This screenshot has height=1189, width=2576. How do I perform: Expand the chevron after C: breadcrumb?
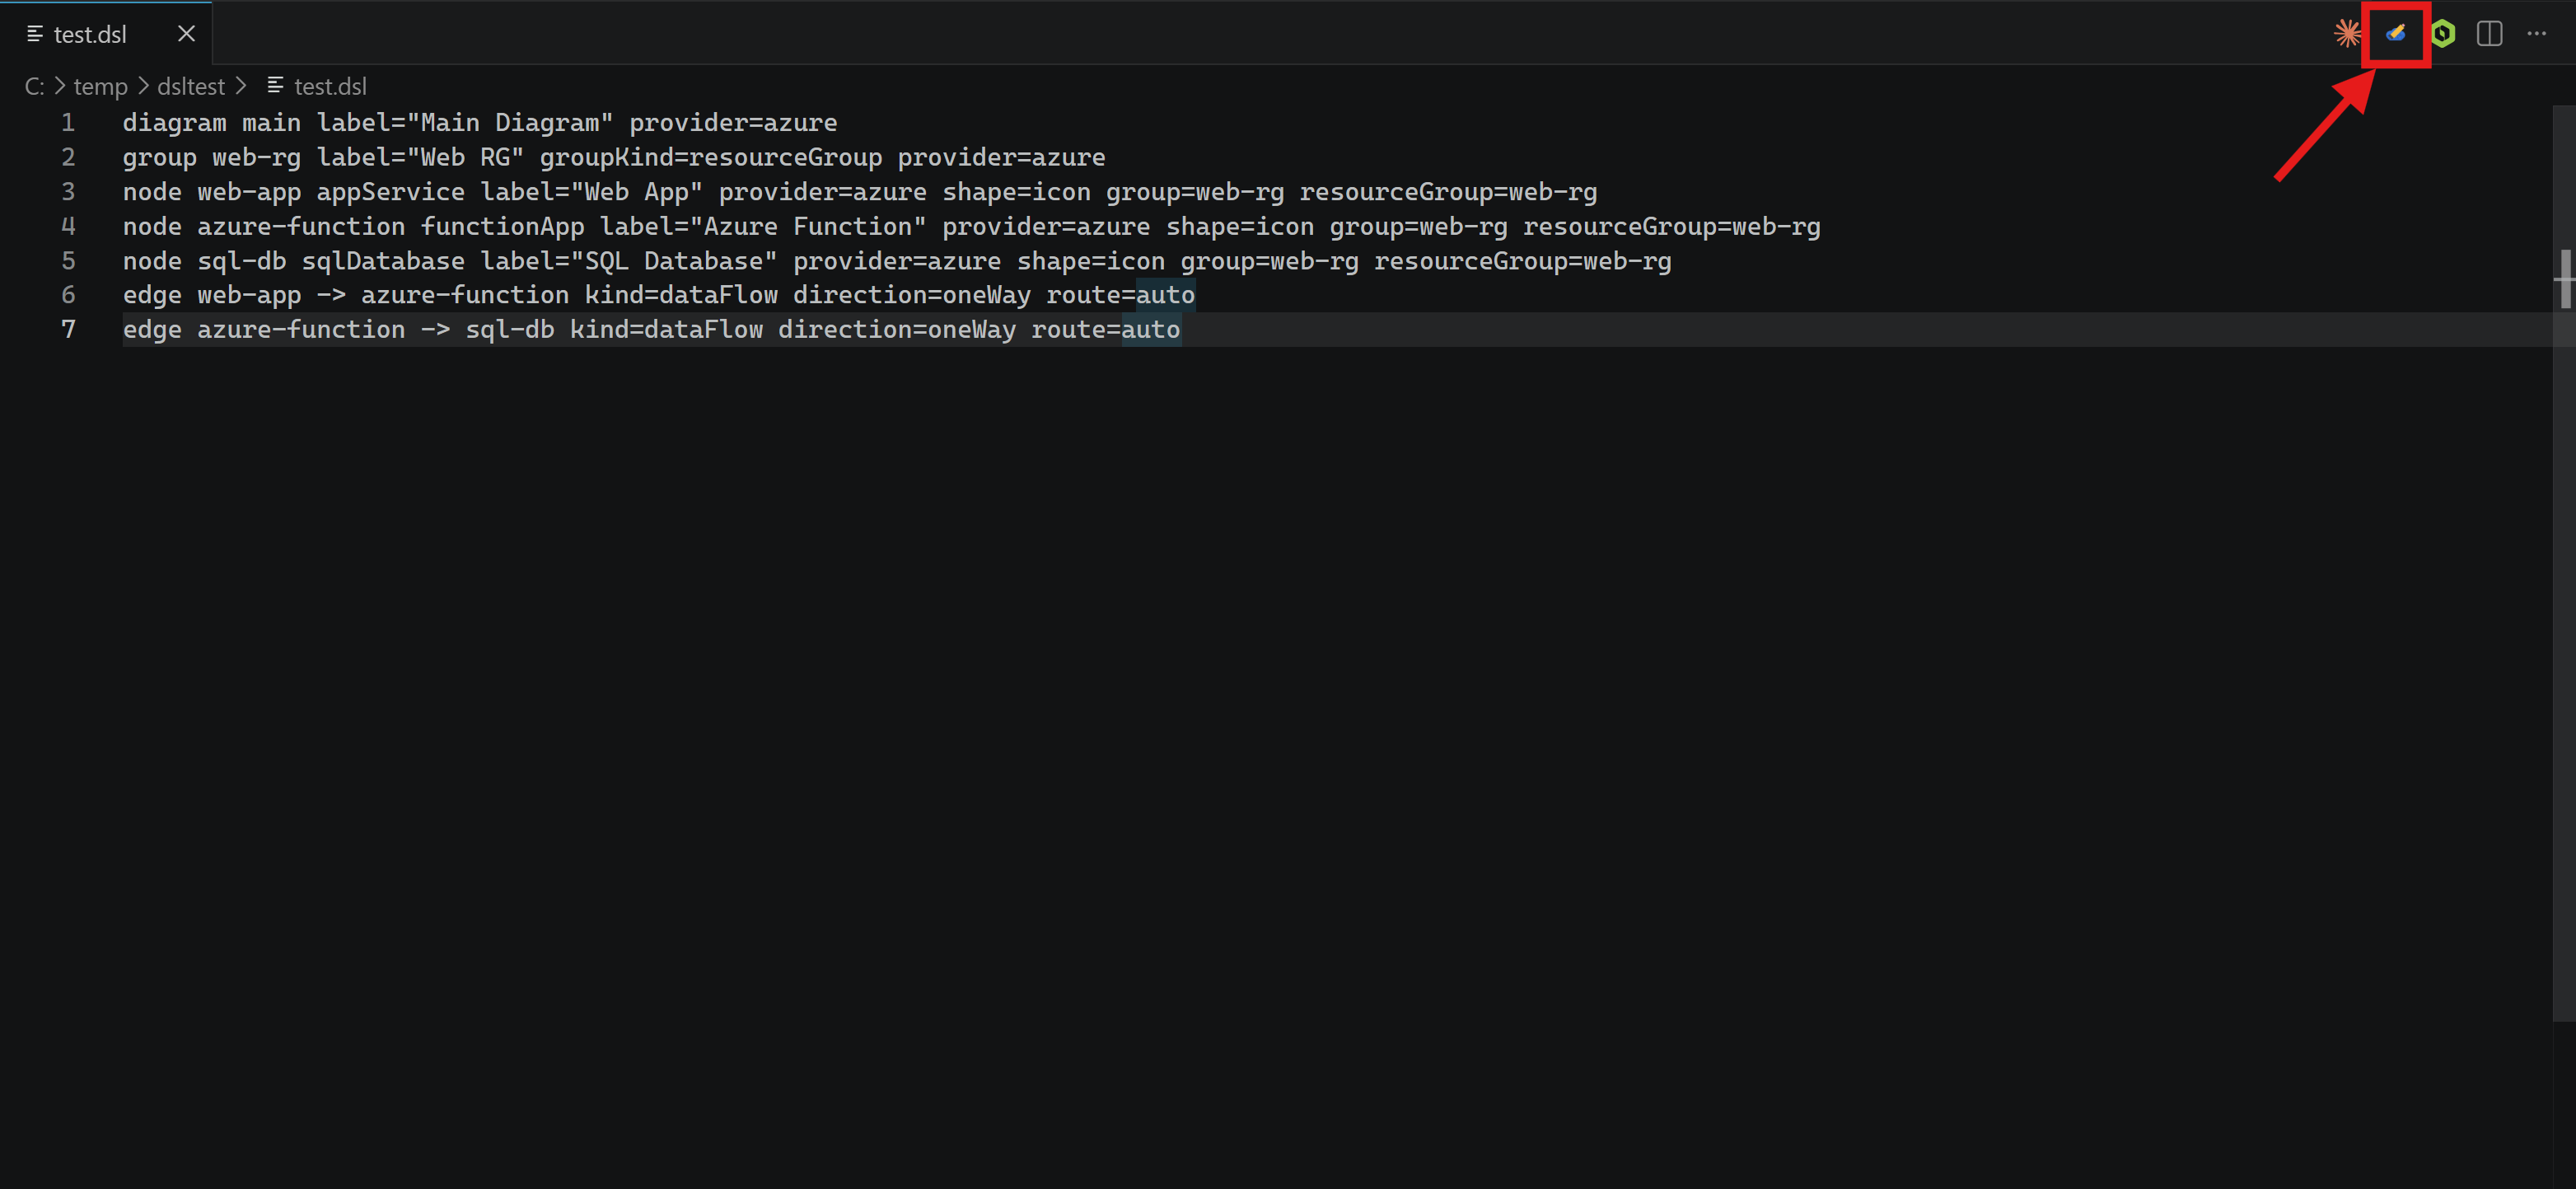point(60,87)
